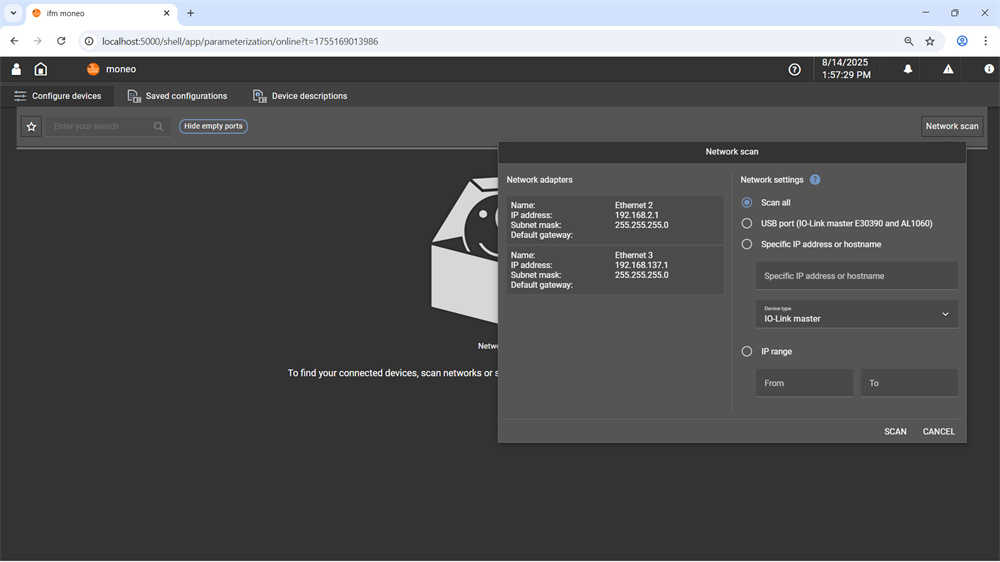Click the Network scan button

click(x=952, y=126)
